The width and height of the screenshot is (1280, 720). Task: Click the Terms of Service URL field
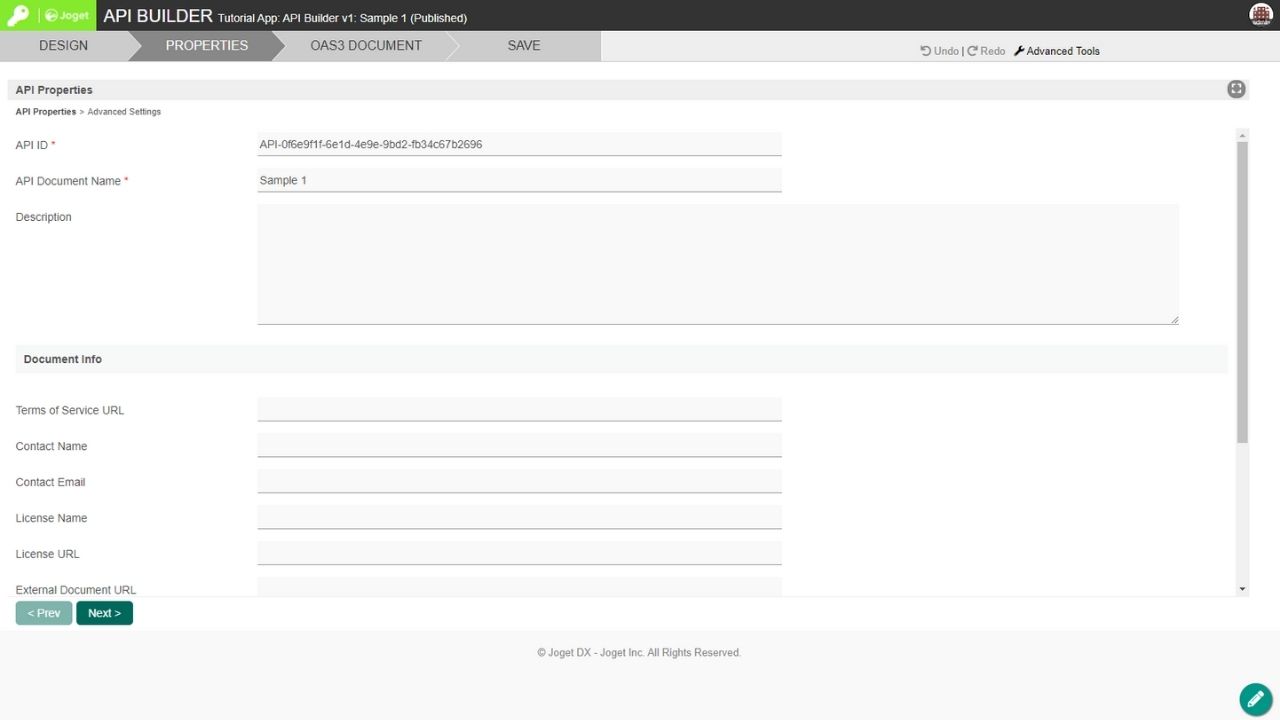point(519,409)
